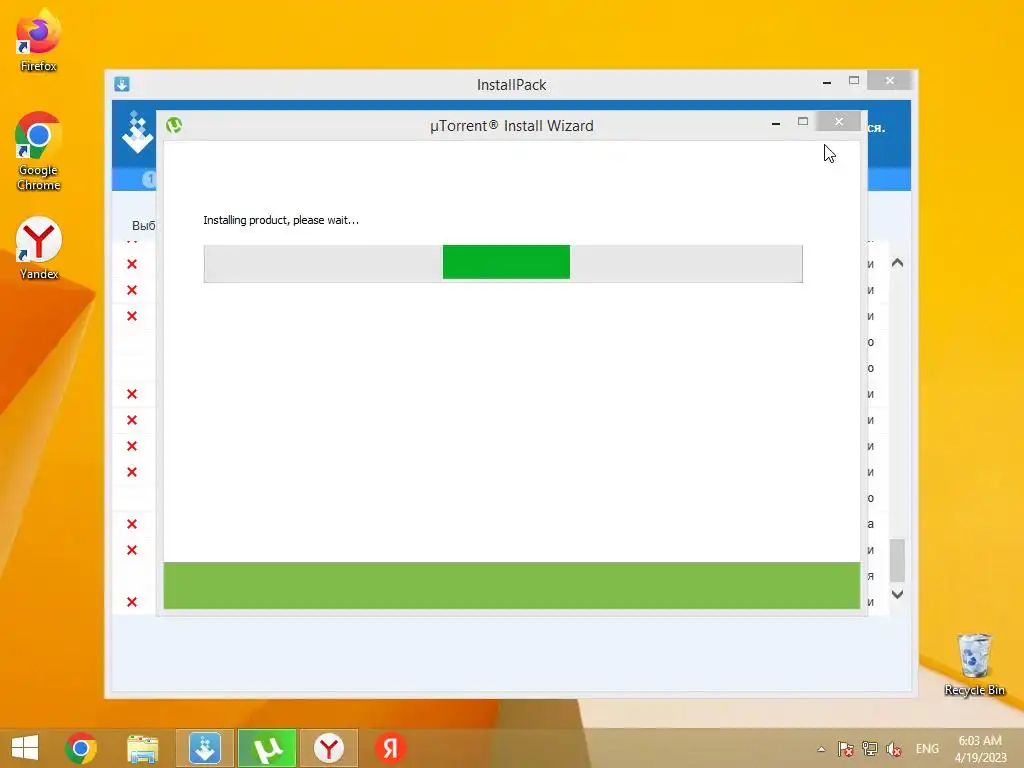Click the bottom-most red X in InstallPack list
This screenshot has height=768, width=1024.
pyautogui.click(x=132, y=602)
